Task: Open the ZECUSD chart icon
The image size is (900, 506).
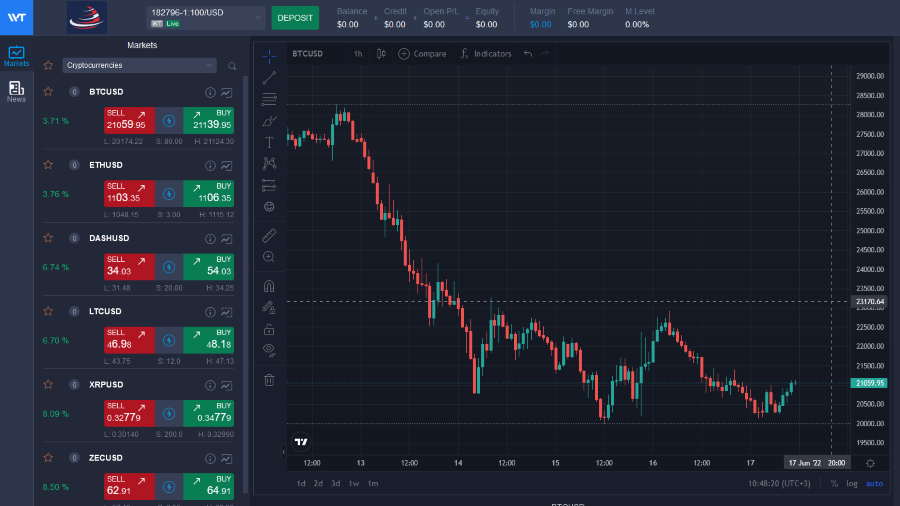Action: 227,458
